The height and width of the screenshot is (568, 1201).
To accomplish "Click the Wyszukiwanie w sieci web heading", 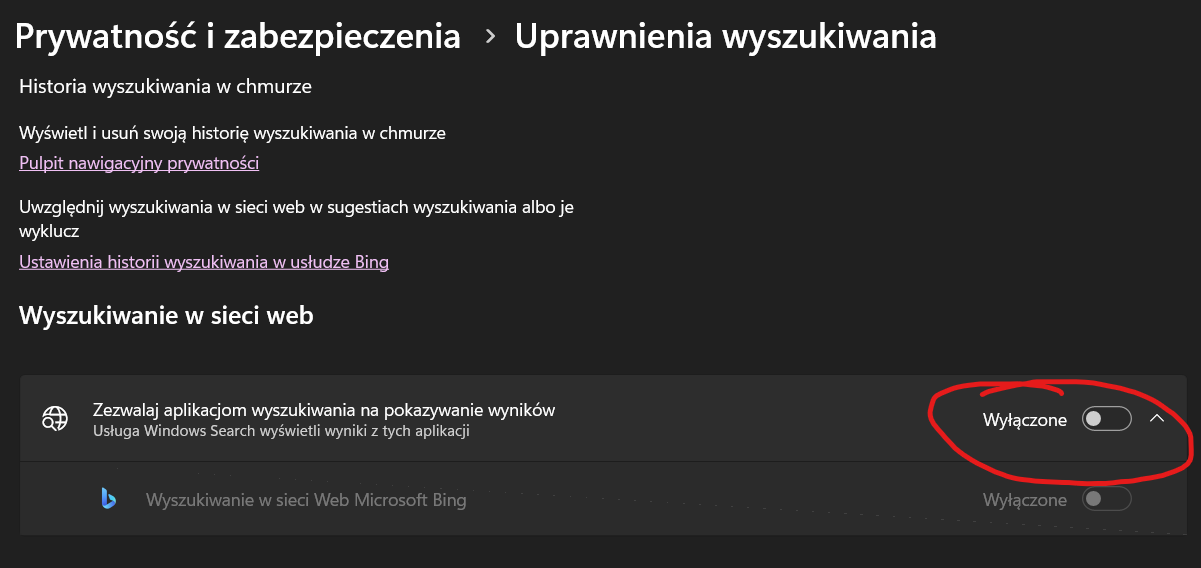I will click(166, 316).
